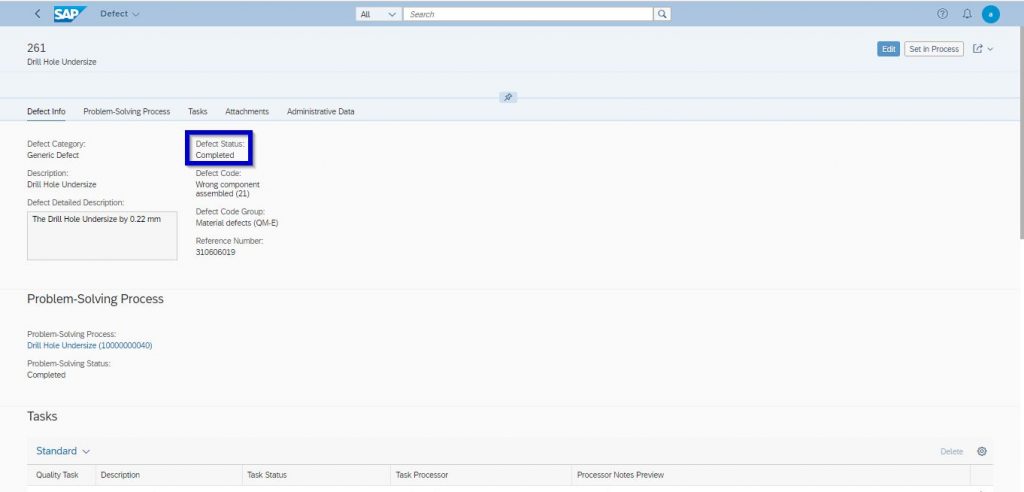Click the Description column header
The image size is (1024, 492).
[169, 475]
